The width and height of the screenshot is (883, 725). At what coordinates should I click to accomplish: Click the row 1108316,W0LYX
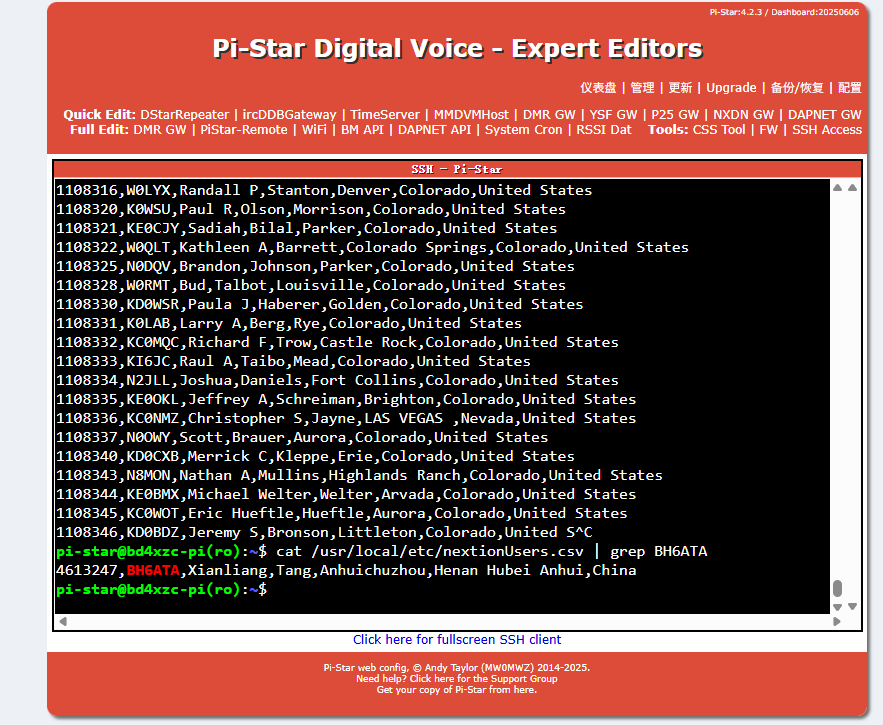324,190
